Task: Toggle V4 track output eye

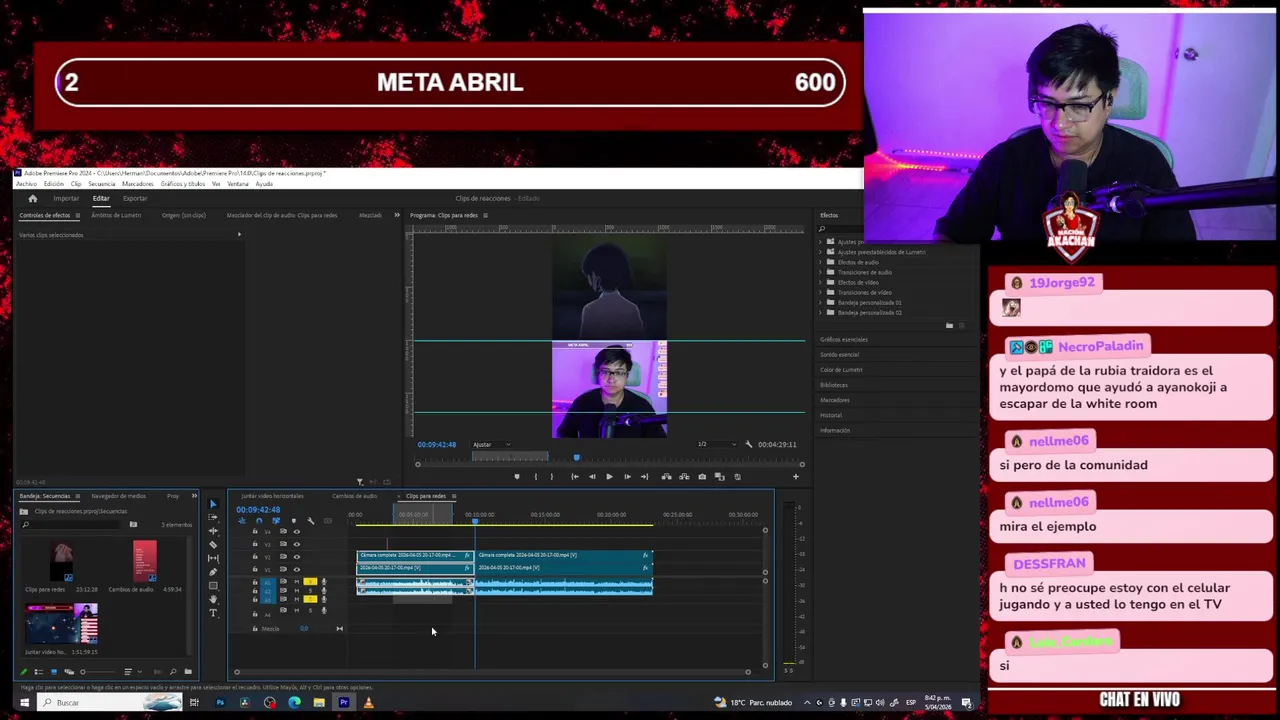Action: (296, 532)
